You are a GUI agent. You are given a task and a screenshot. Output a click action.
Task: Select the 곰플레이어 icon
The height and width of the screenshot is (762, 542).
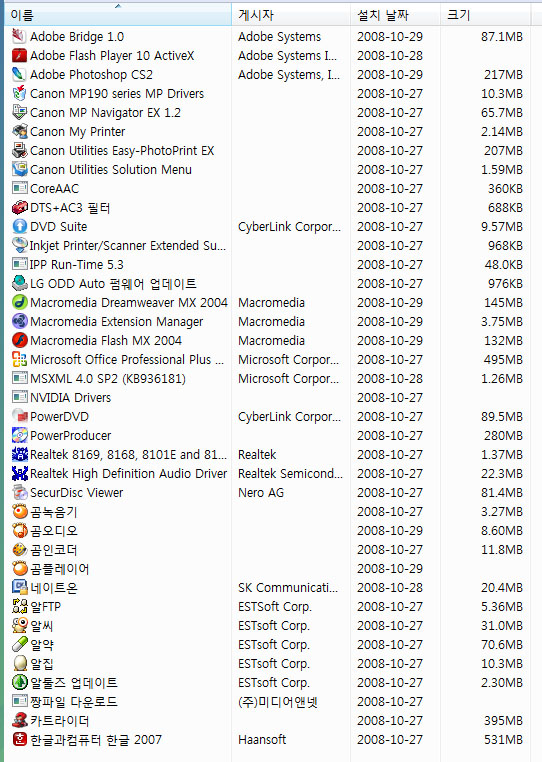[19, 569]
